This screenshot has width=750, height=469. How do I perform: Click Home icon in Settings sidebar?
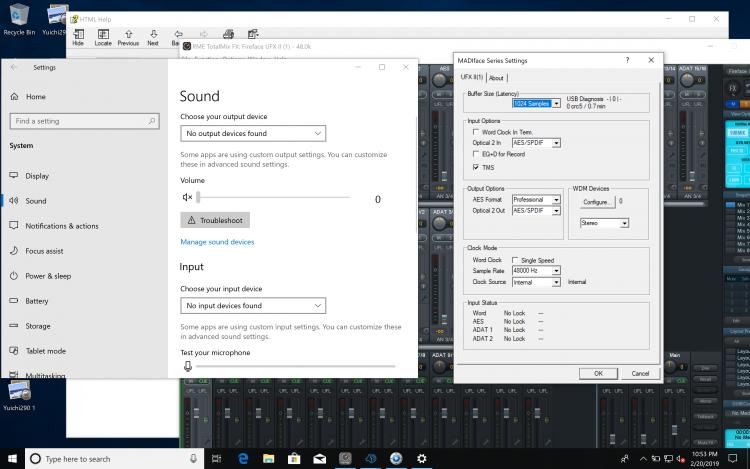[x=14, y=97]
